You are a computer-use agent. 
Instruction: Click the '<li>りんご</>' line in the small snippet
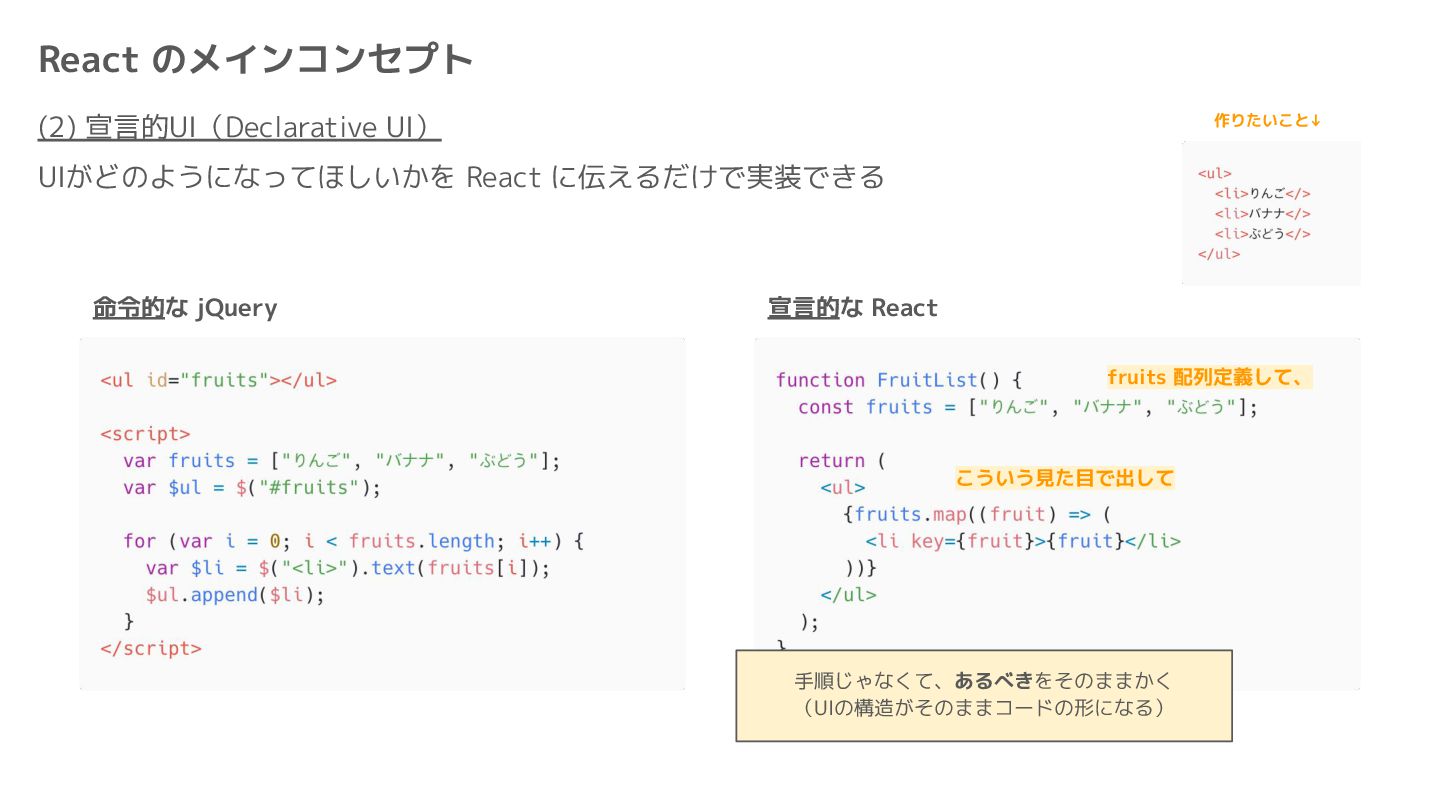1262,193
